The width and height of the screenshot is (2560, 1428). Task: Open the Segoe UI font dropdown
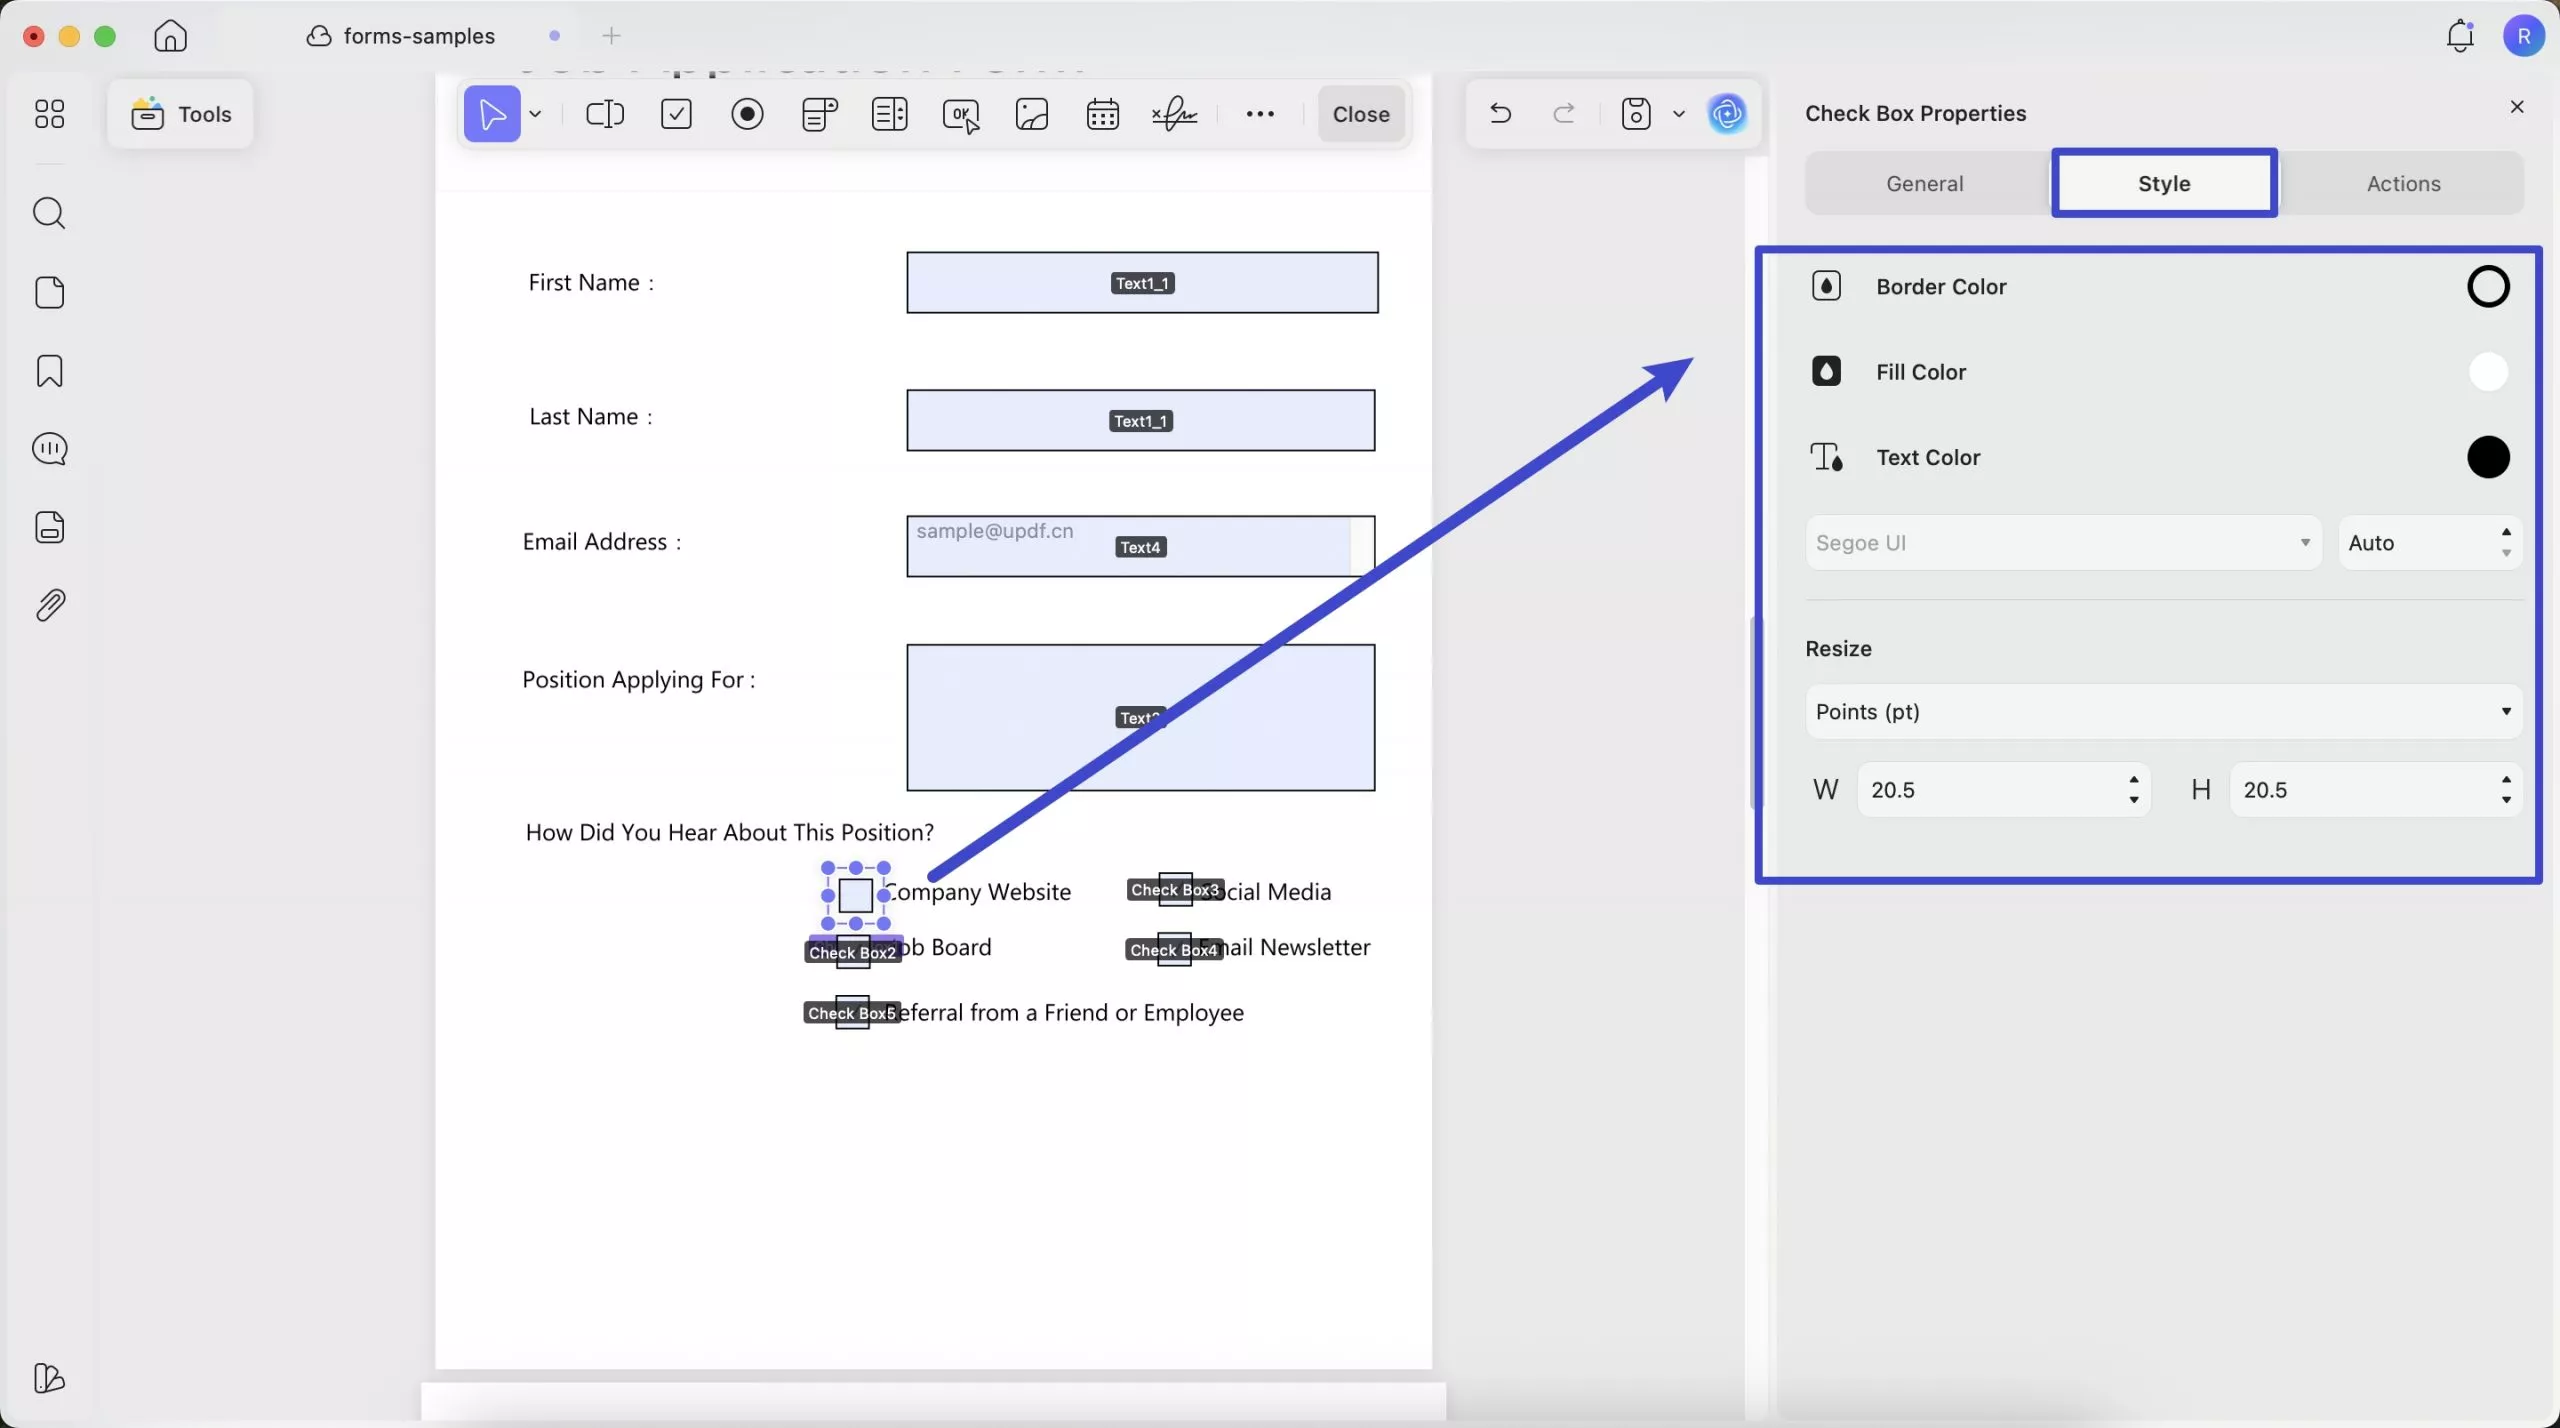[x=2060, y=542]
